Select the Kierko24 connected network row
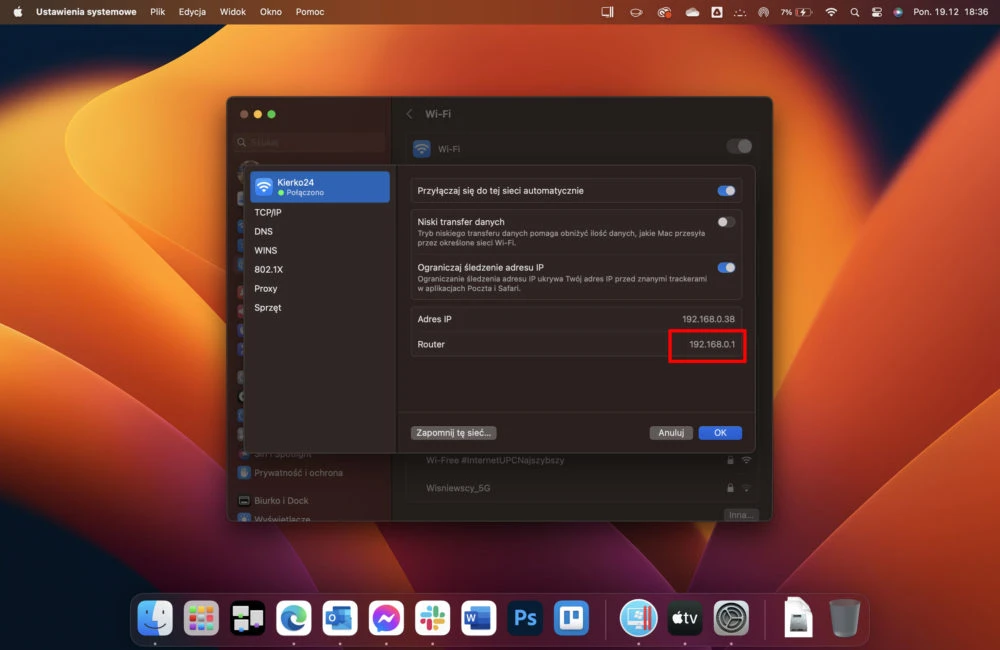The height and width of the screenshot is (650, 1000). click(320, 187)
